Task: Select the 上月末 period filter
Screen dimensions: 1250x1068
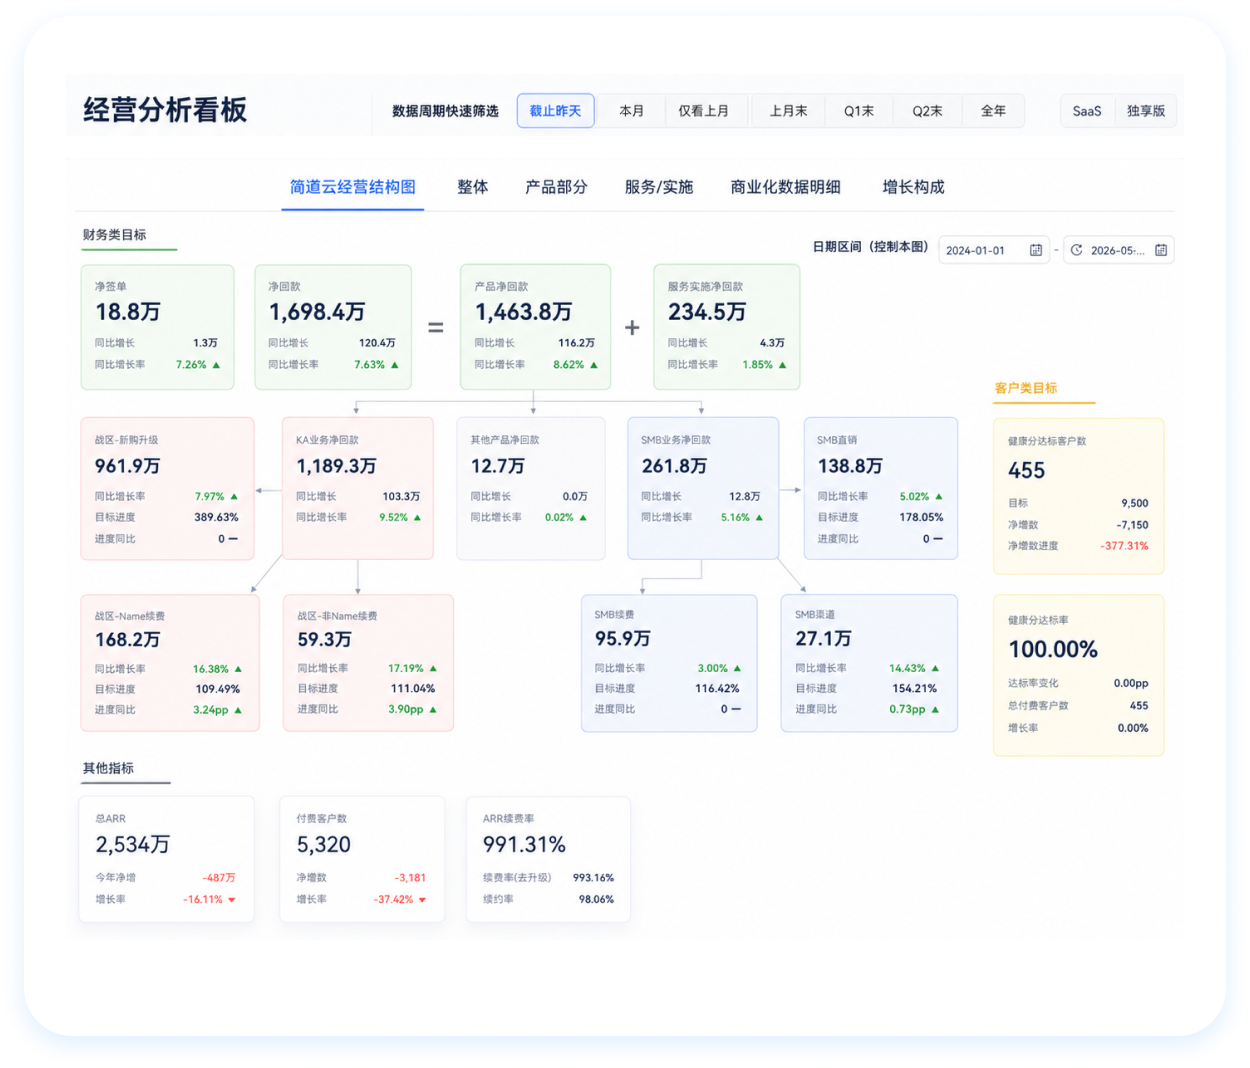Action: [x=788, y=111]
